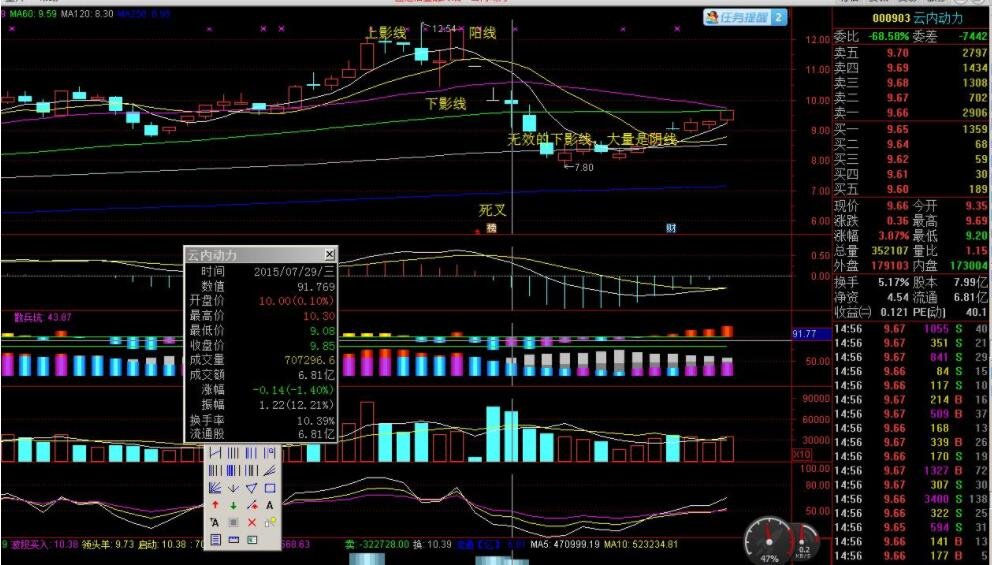Click the popup 数值 91.769 row
Screen dimensions: 992x565
tap(261, 287)
